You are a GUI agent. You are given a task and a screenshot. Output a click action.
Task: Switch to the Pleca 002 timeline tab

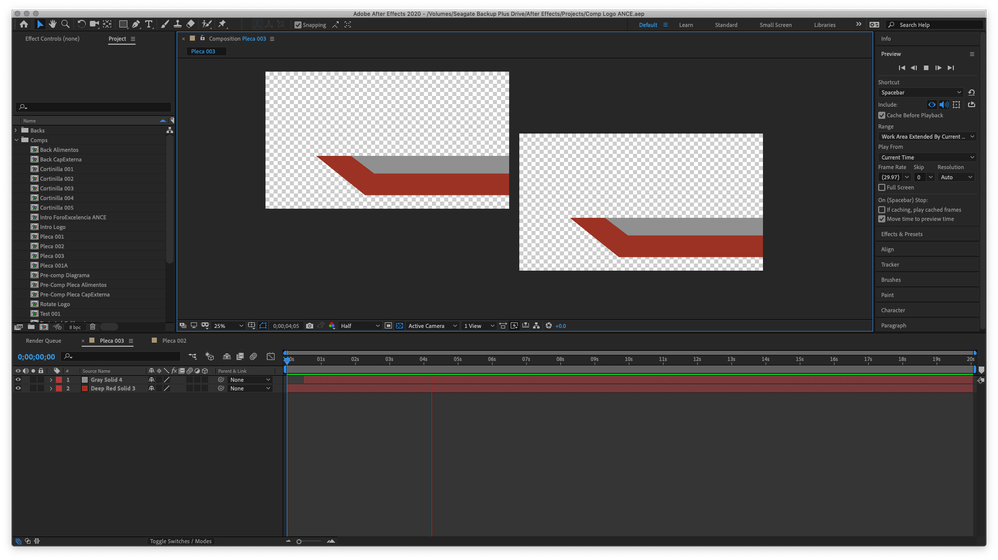coord(175,341)
